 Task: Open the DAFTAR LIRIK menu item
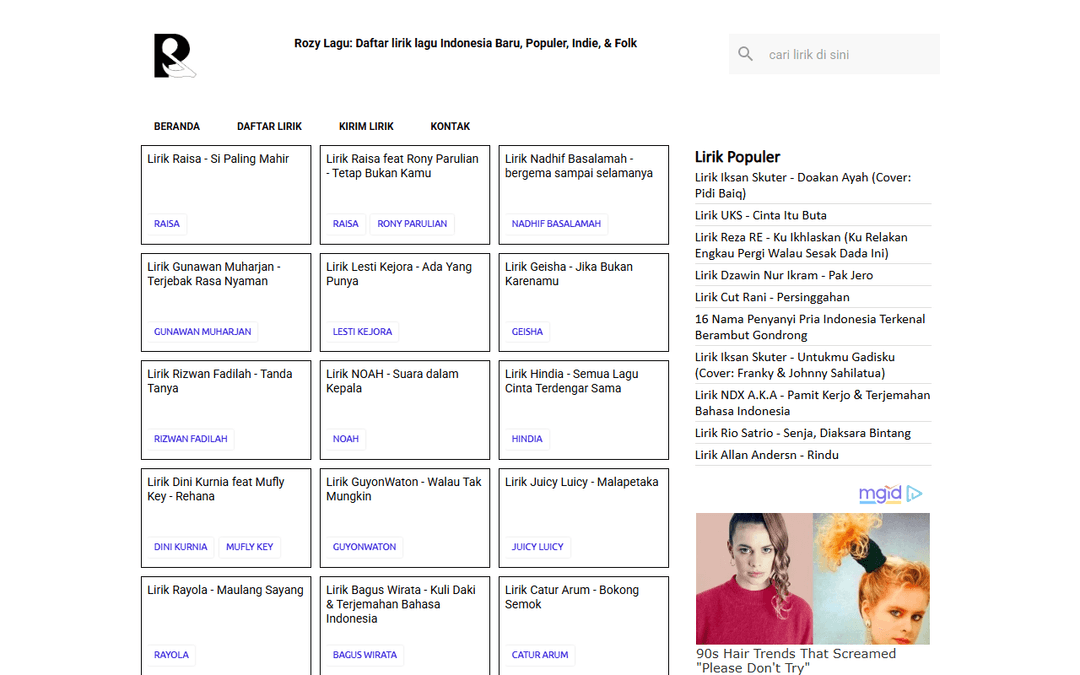tap(269, 127)
